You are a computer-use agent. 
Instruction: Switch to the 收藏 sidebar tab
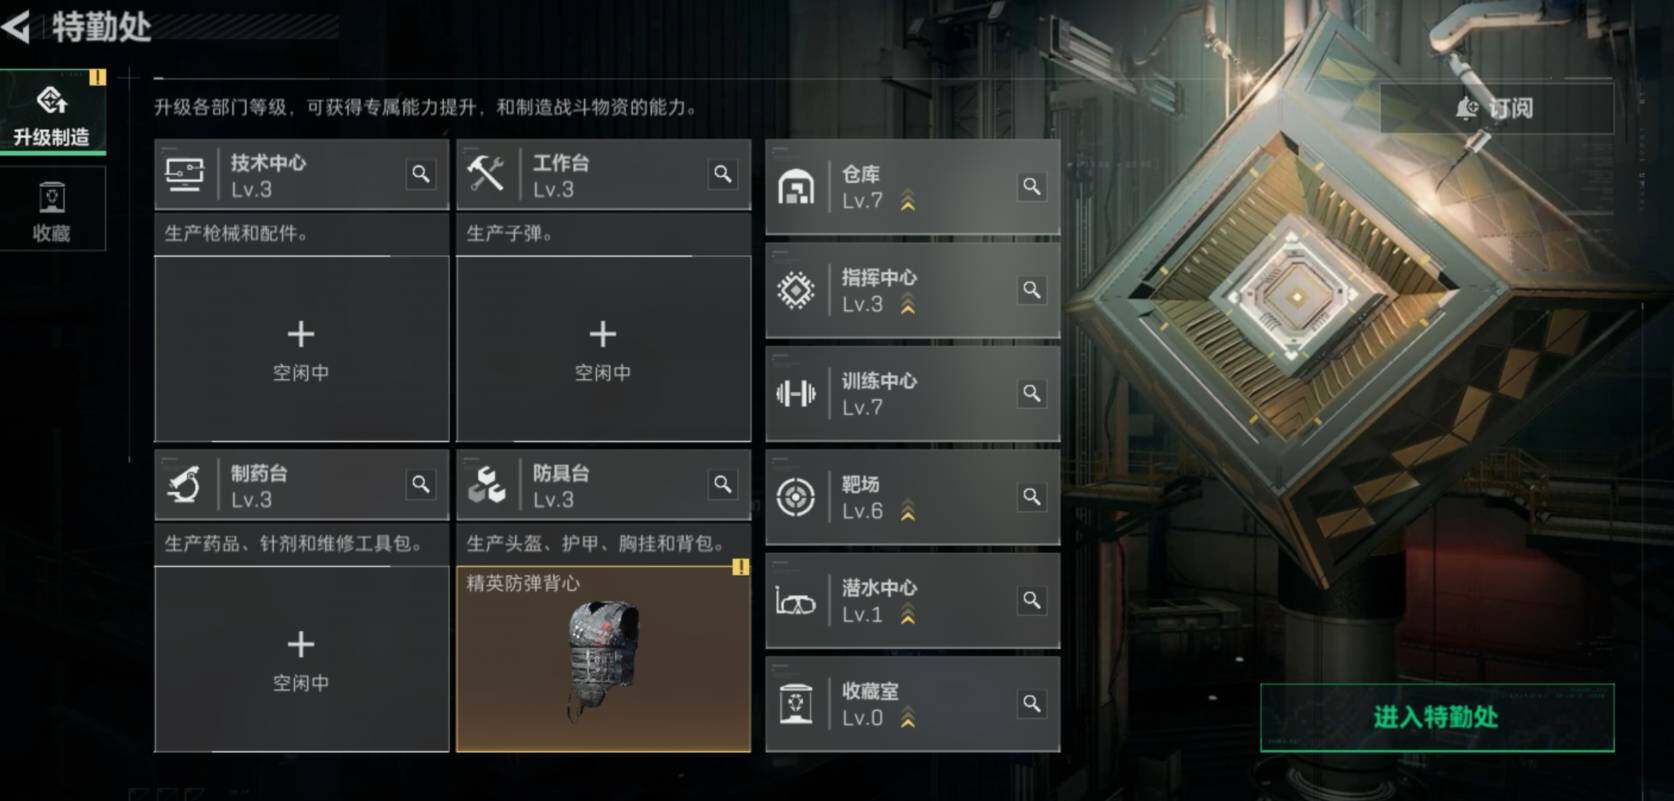[x=52, y=208]
